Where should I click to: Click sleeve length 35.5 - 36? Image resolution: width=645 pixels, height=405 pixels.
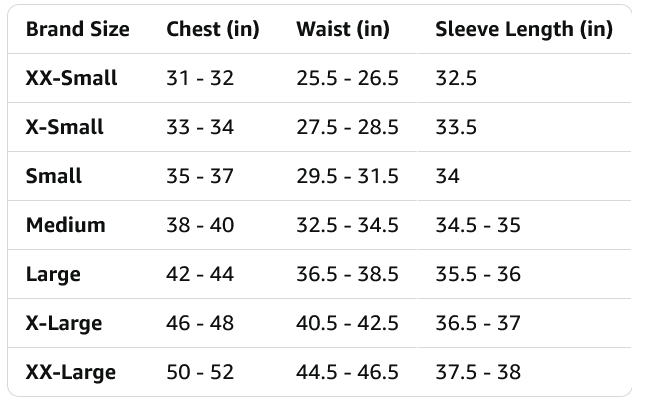tap(478, 274)
